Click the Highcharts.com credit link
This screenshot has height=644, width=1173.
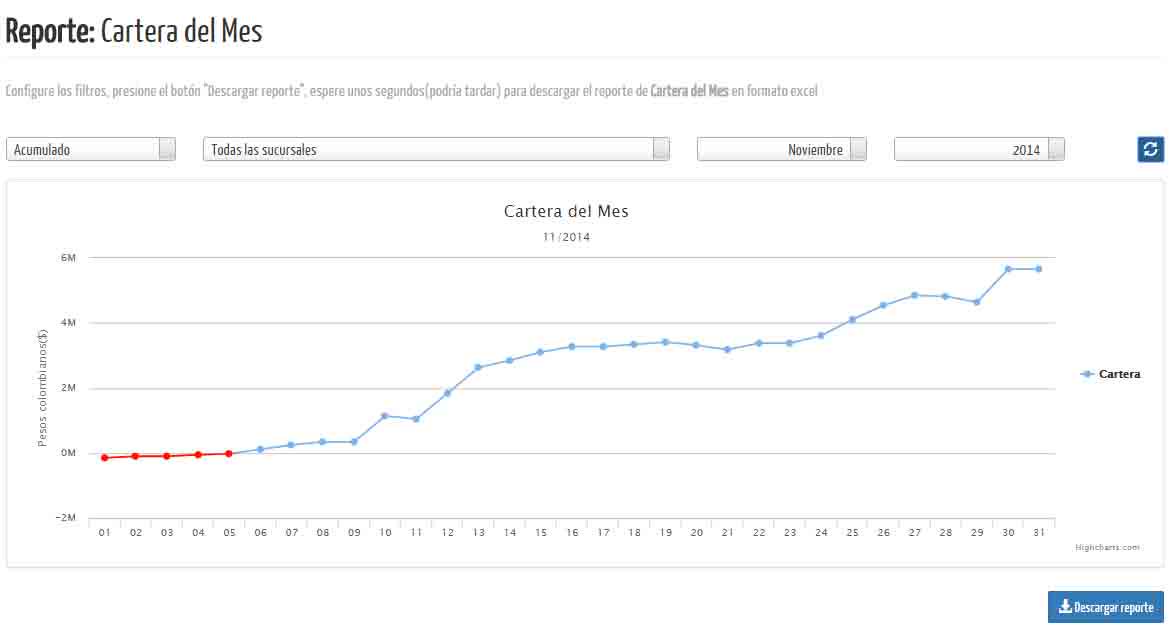1107,548
